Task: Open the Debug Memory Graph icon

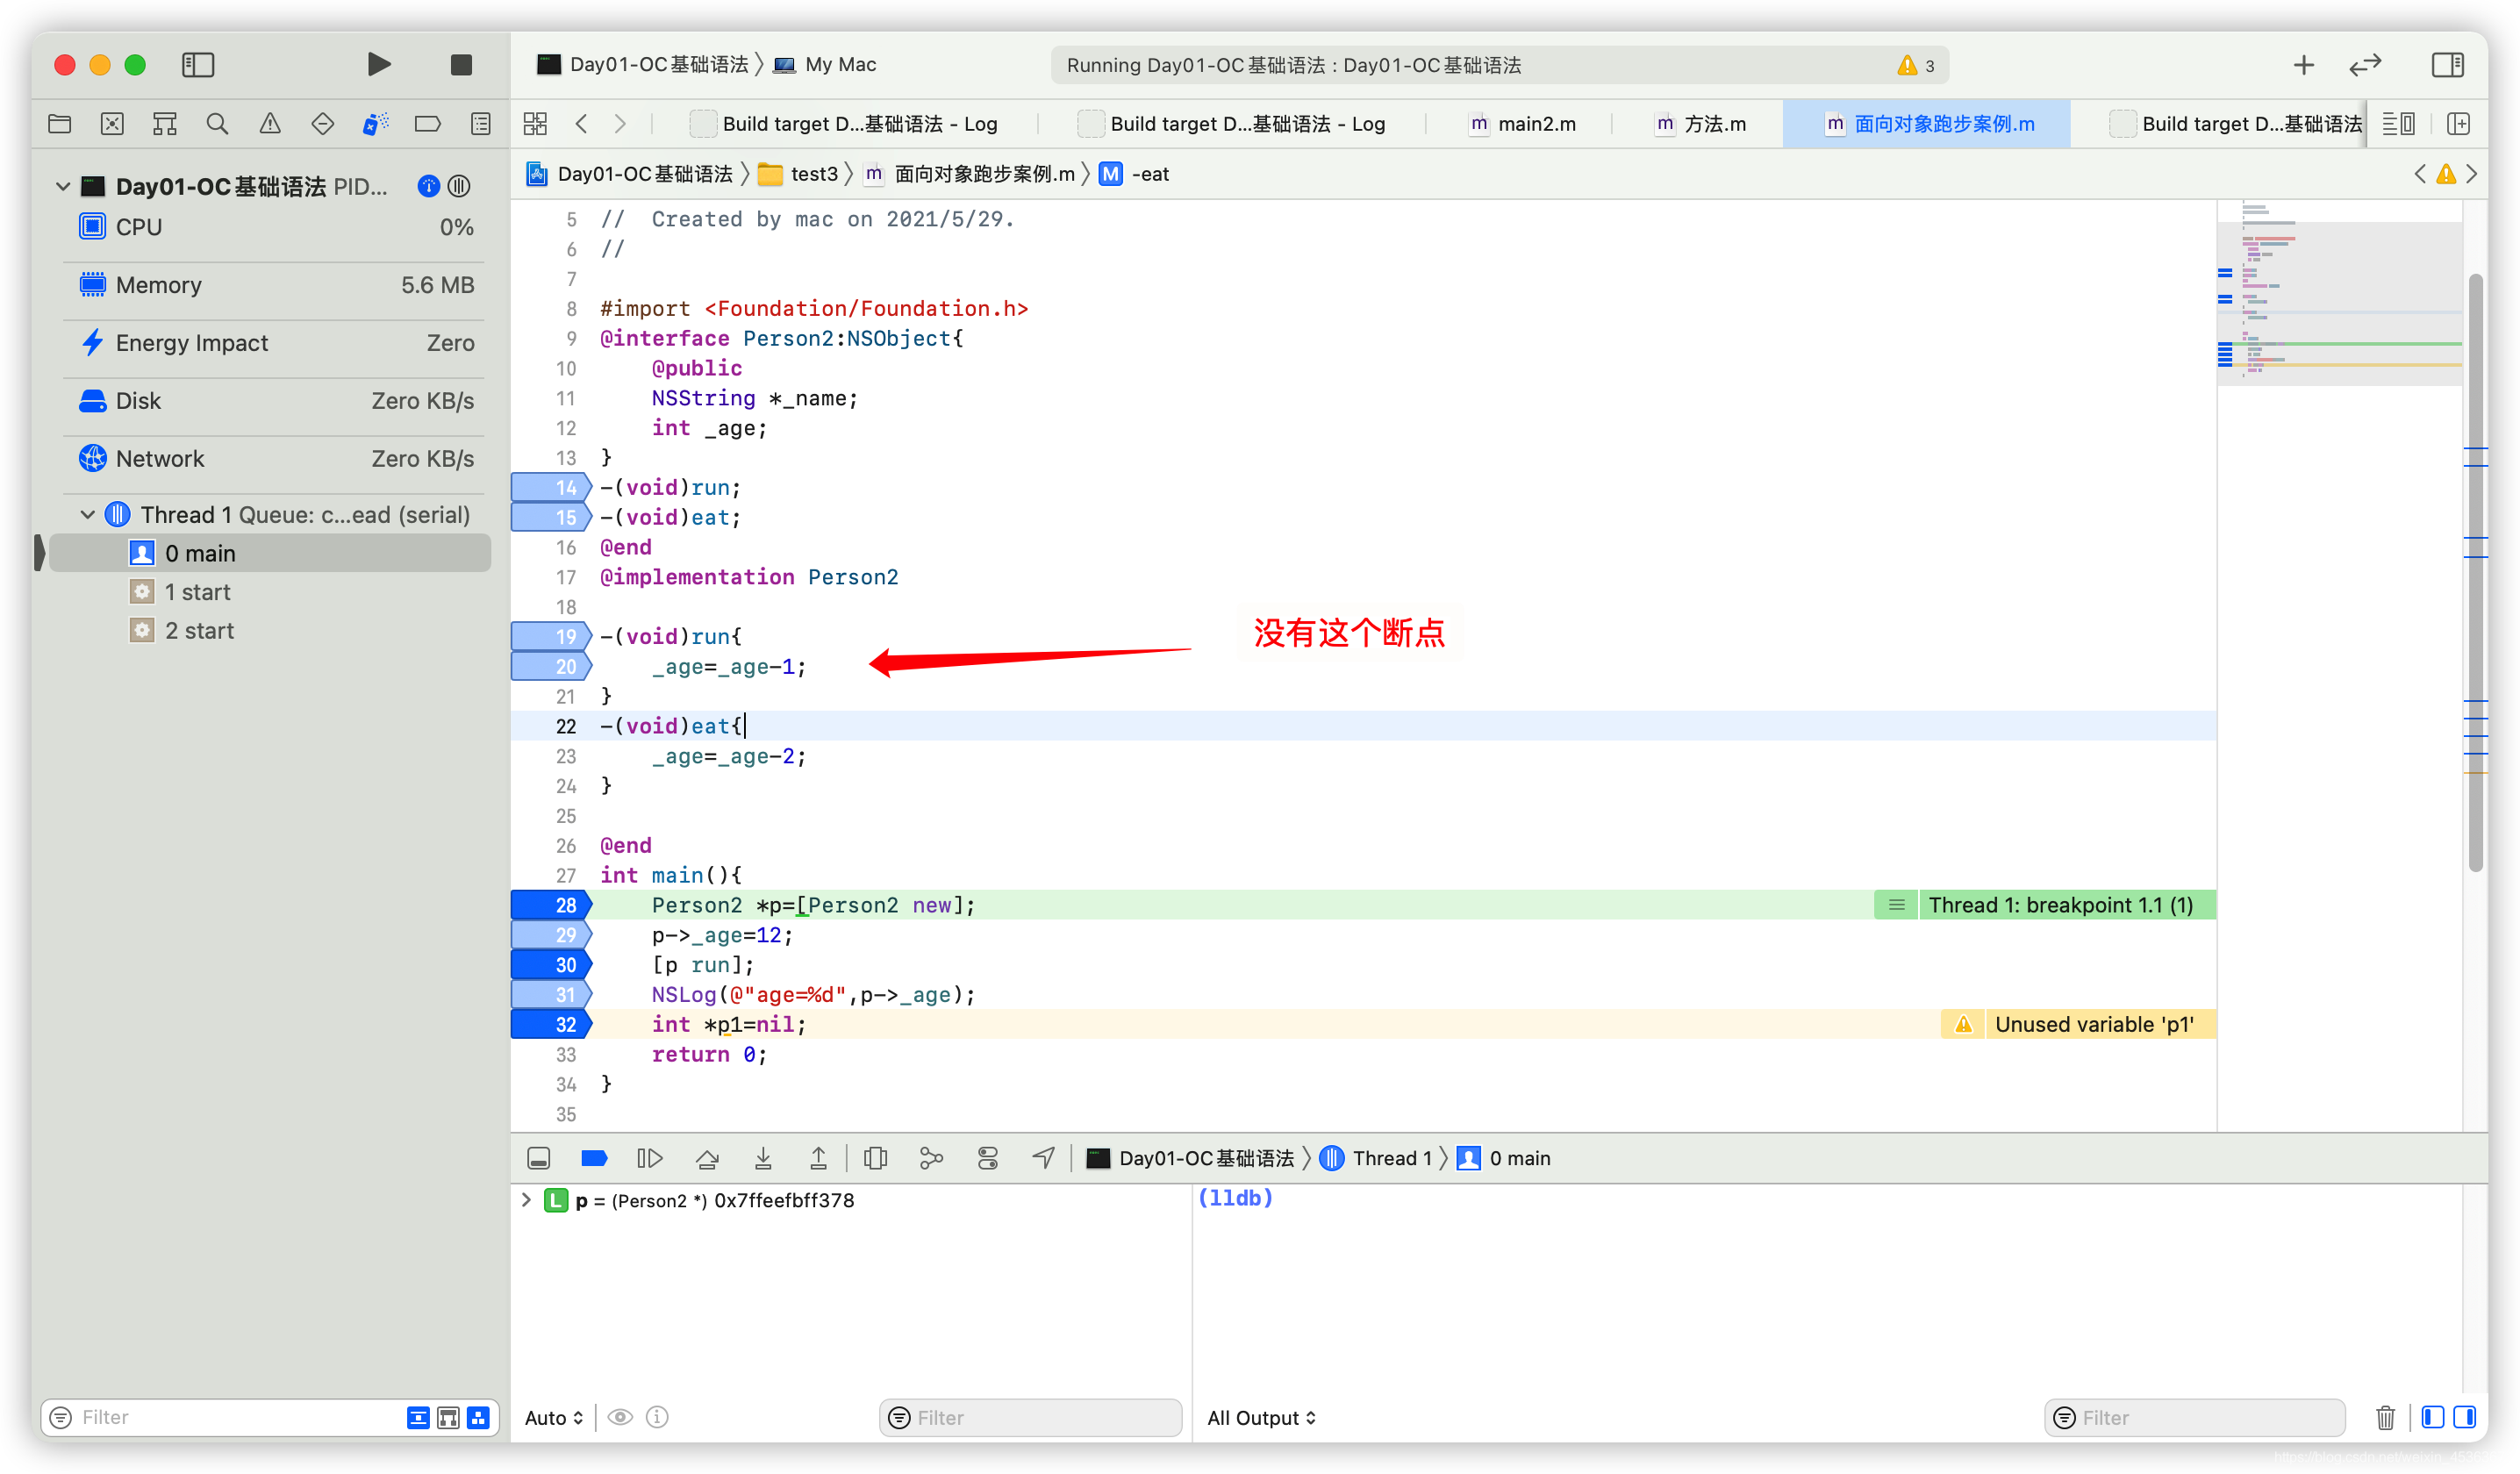Action: (x=931, y=1158)
